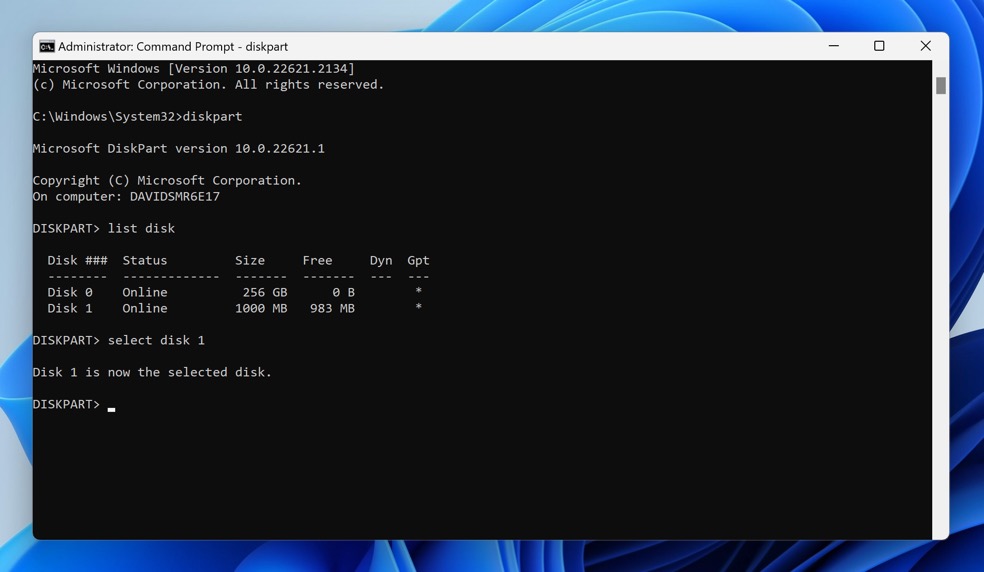Click the 'Gpt' column header
The height and width of the screenshot is (572, 984).
[x=419, y=260]
